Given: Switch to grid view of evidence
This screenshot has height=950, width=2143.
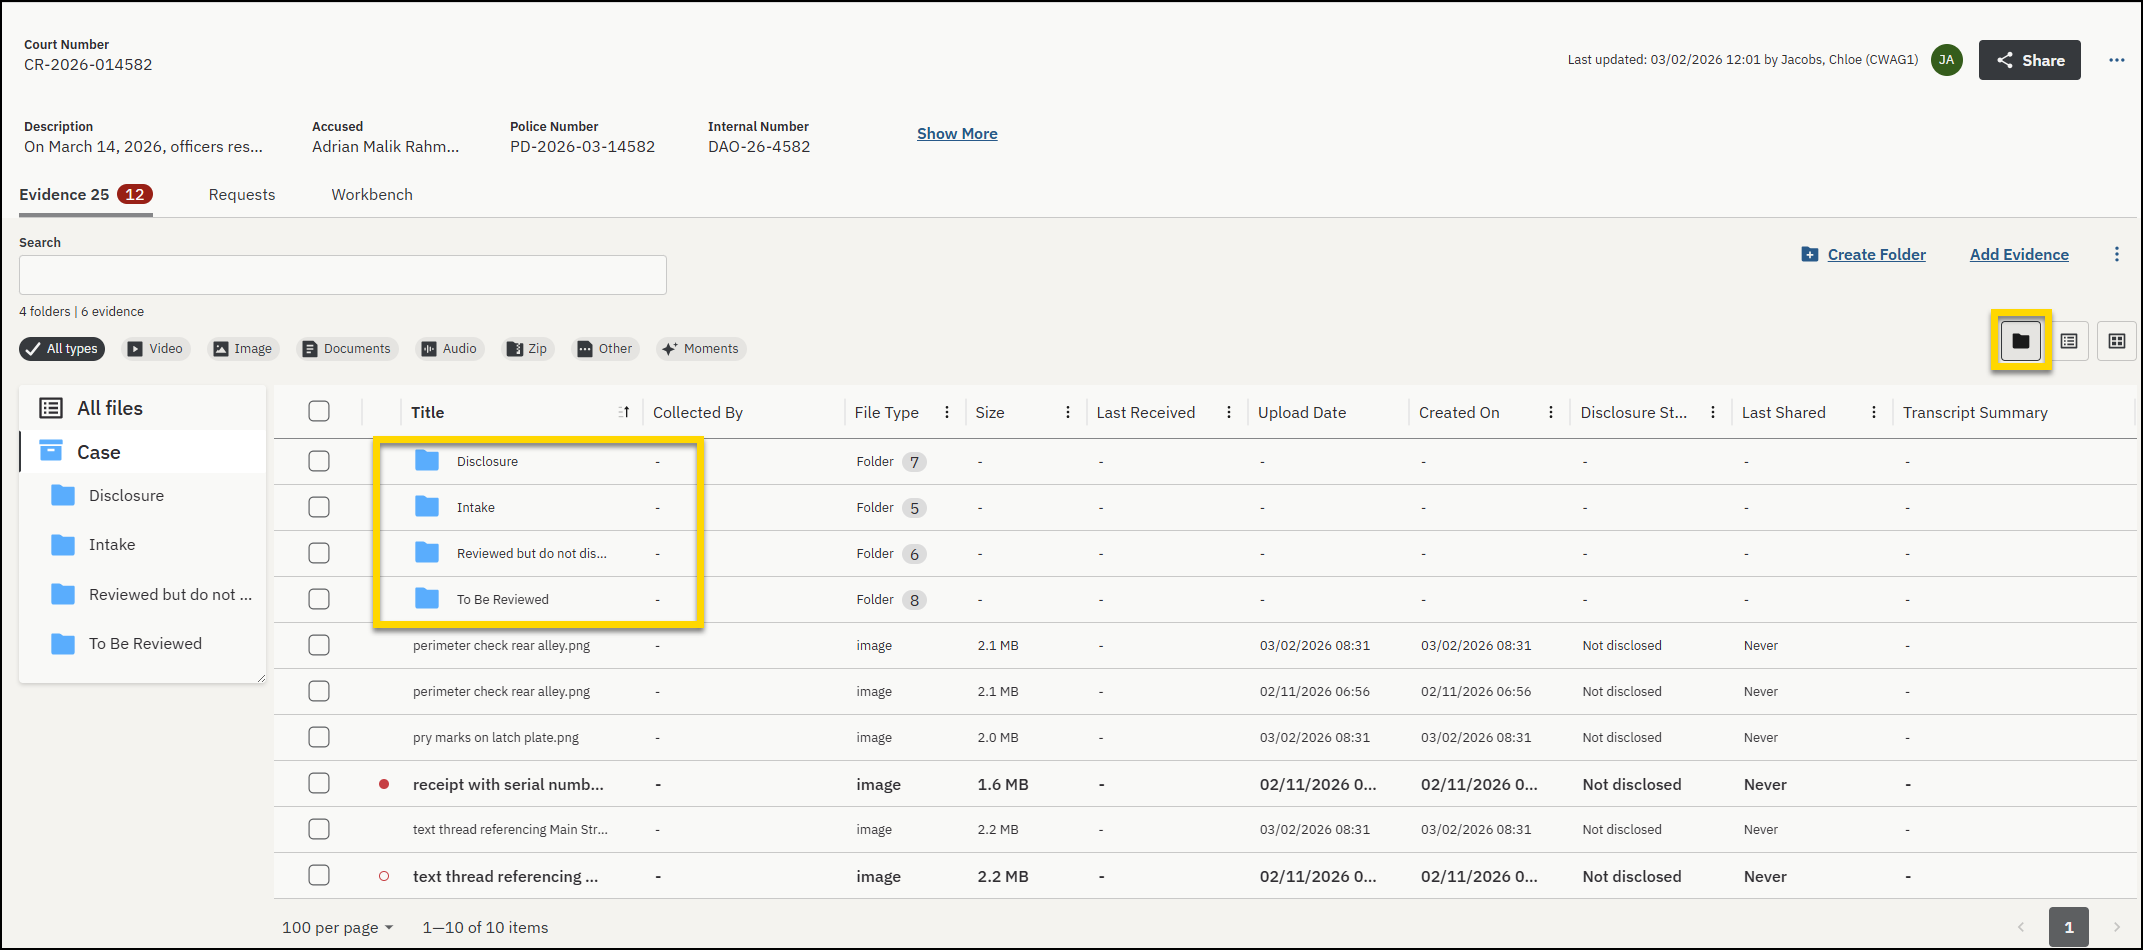Looking at the screenshot, I should 2117,341.
